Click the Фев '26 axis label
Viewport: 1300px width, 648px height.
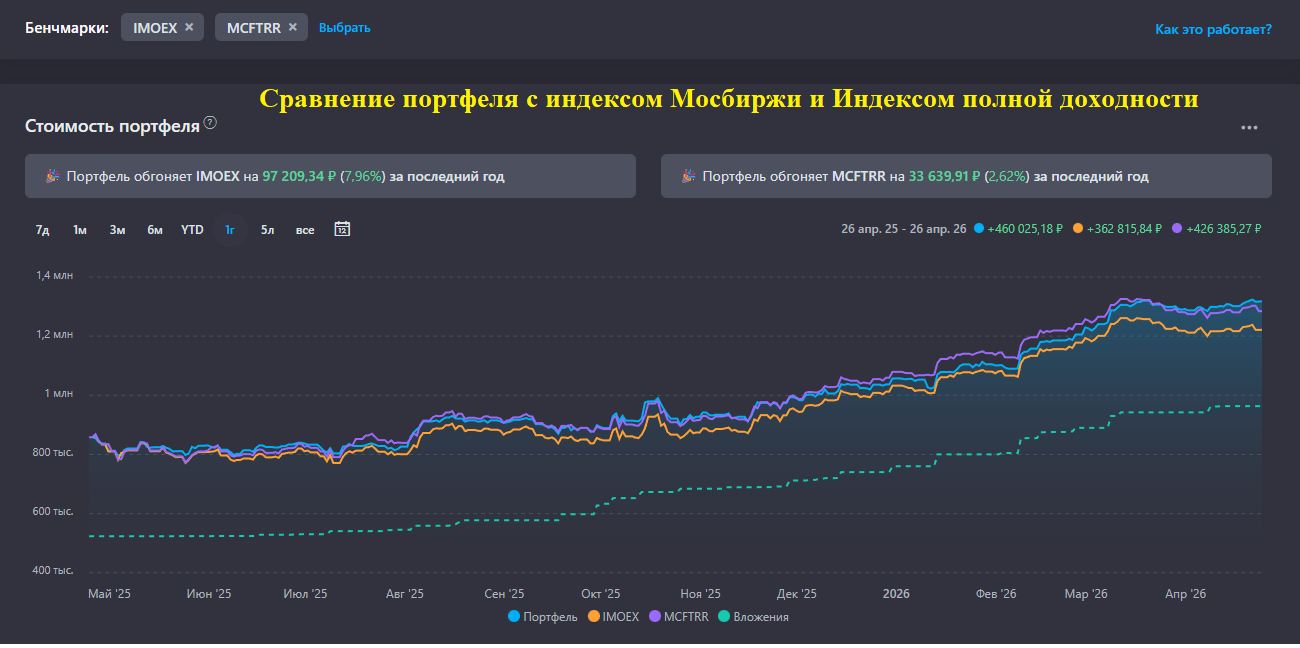pyautogui.click(x=996, y=594)
